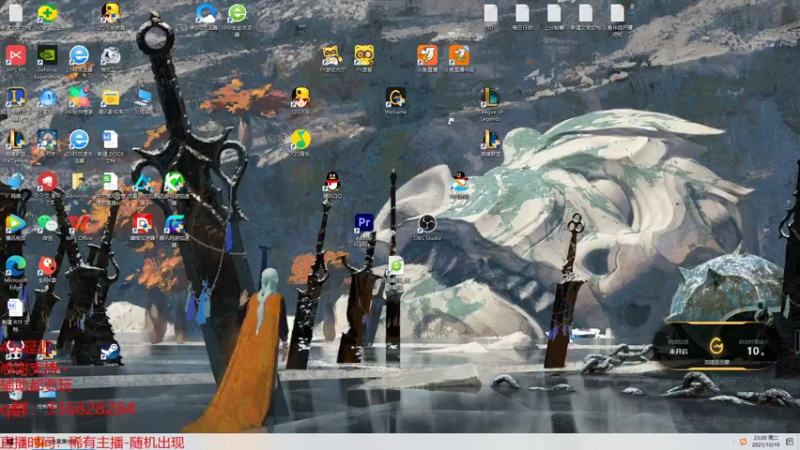Open the red parrot karaoke shortcut

[47, 266]
